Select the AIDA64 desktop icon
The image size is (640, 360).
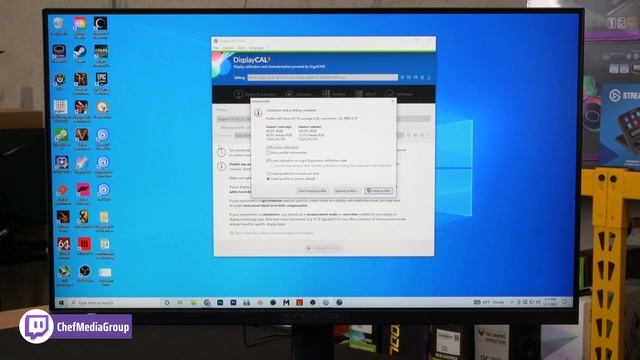(64, 247)
